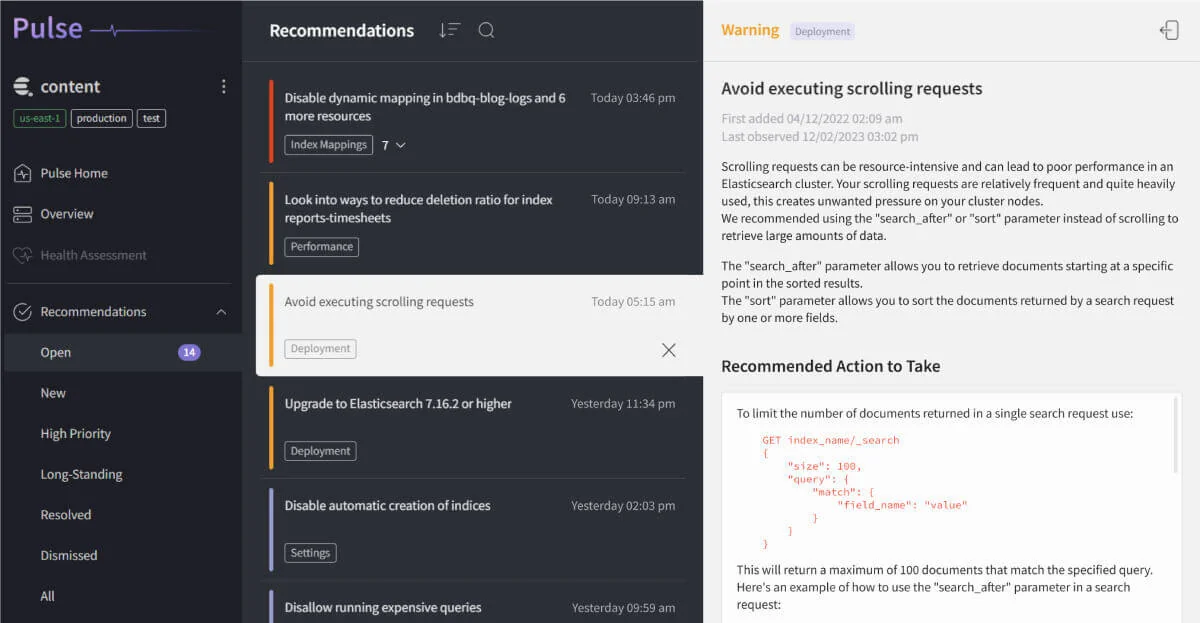Viewport: 1200px width, 623px height.
Task: Click the Pulse Home icon
Action: pos(22,174)
